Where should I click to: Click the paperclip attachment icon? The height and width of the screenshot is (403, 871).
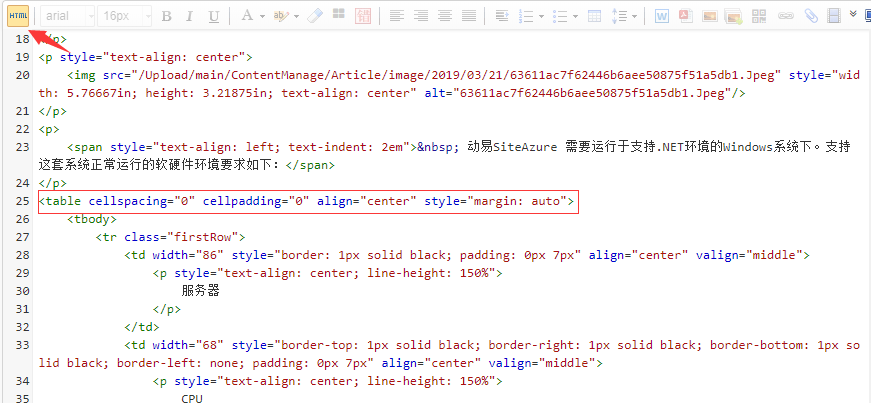point(809,16)
